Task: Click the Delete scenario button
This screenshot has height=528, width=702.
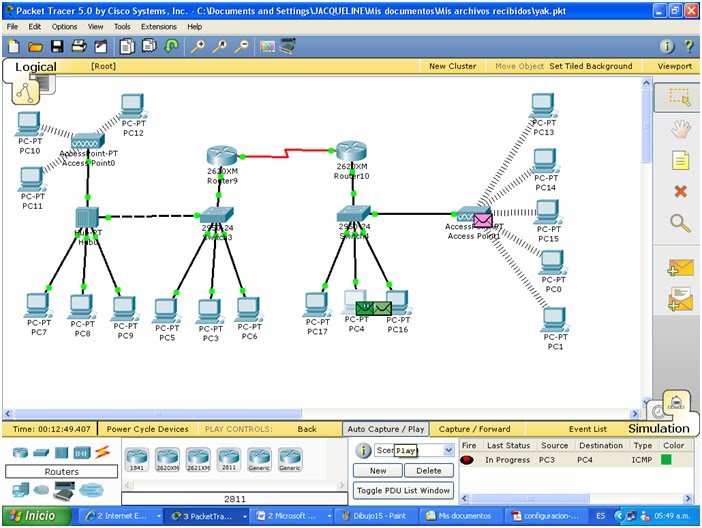Action: (x=428, y=471)
